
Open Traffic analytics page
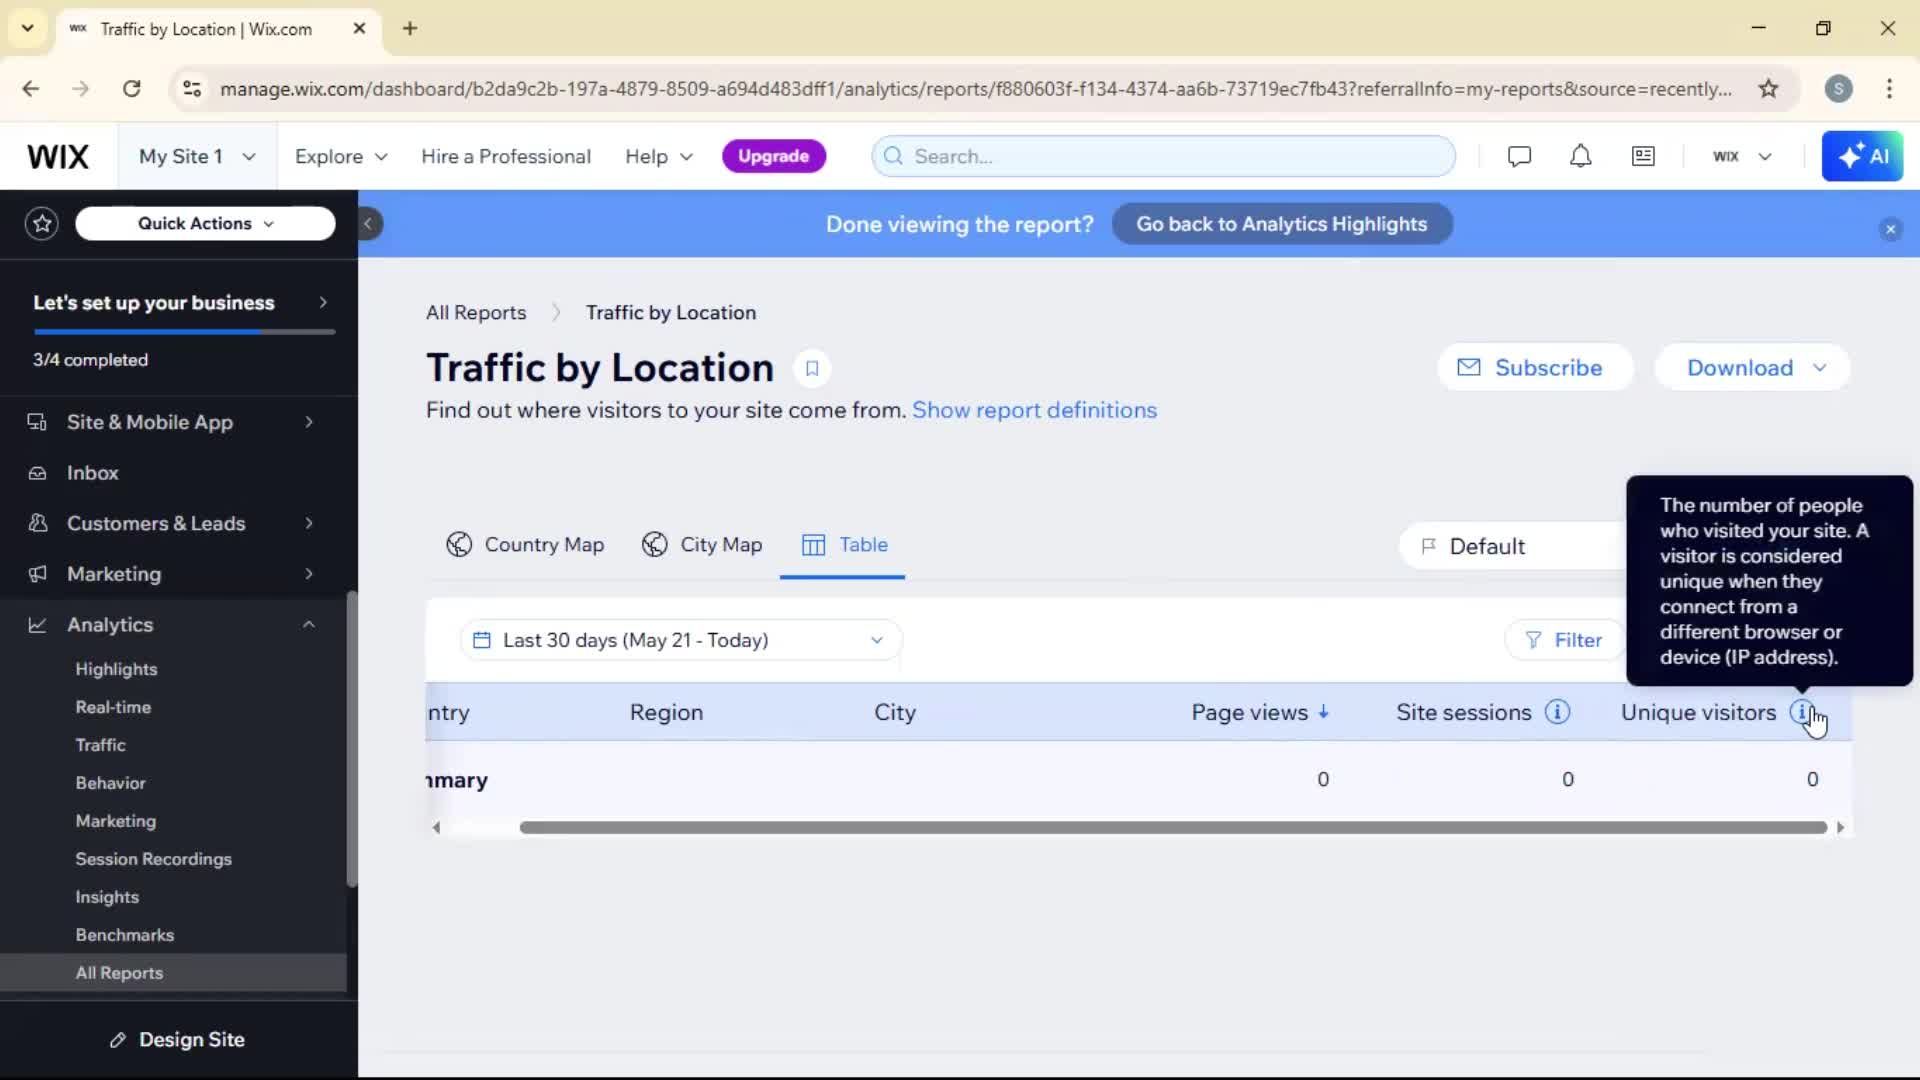pyautogui.click(x=100, y=745)
